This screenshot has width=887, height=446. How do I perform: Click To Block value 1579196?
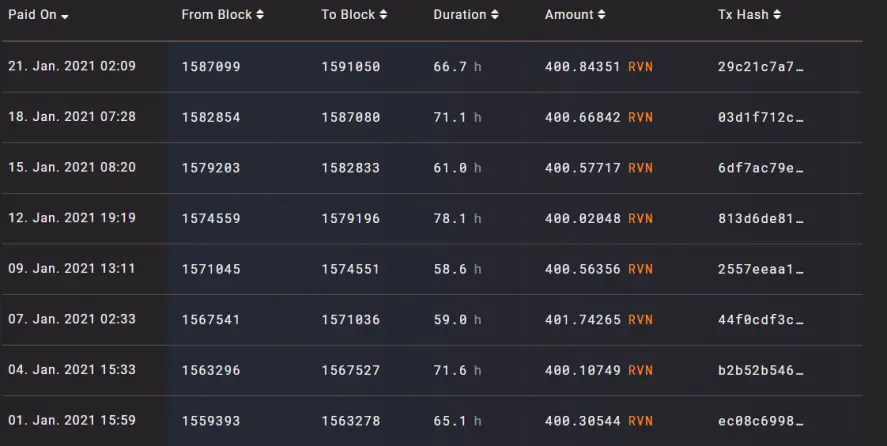(x=351, y=218)
